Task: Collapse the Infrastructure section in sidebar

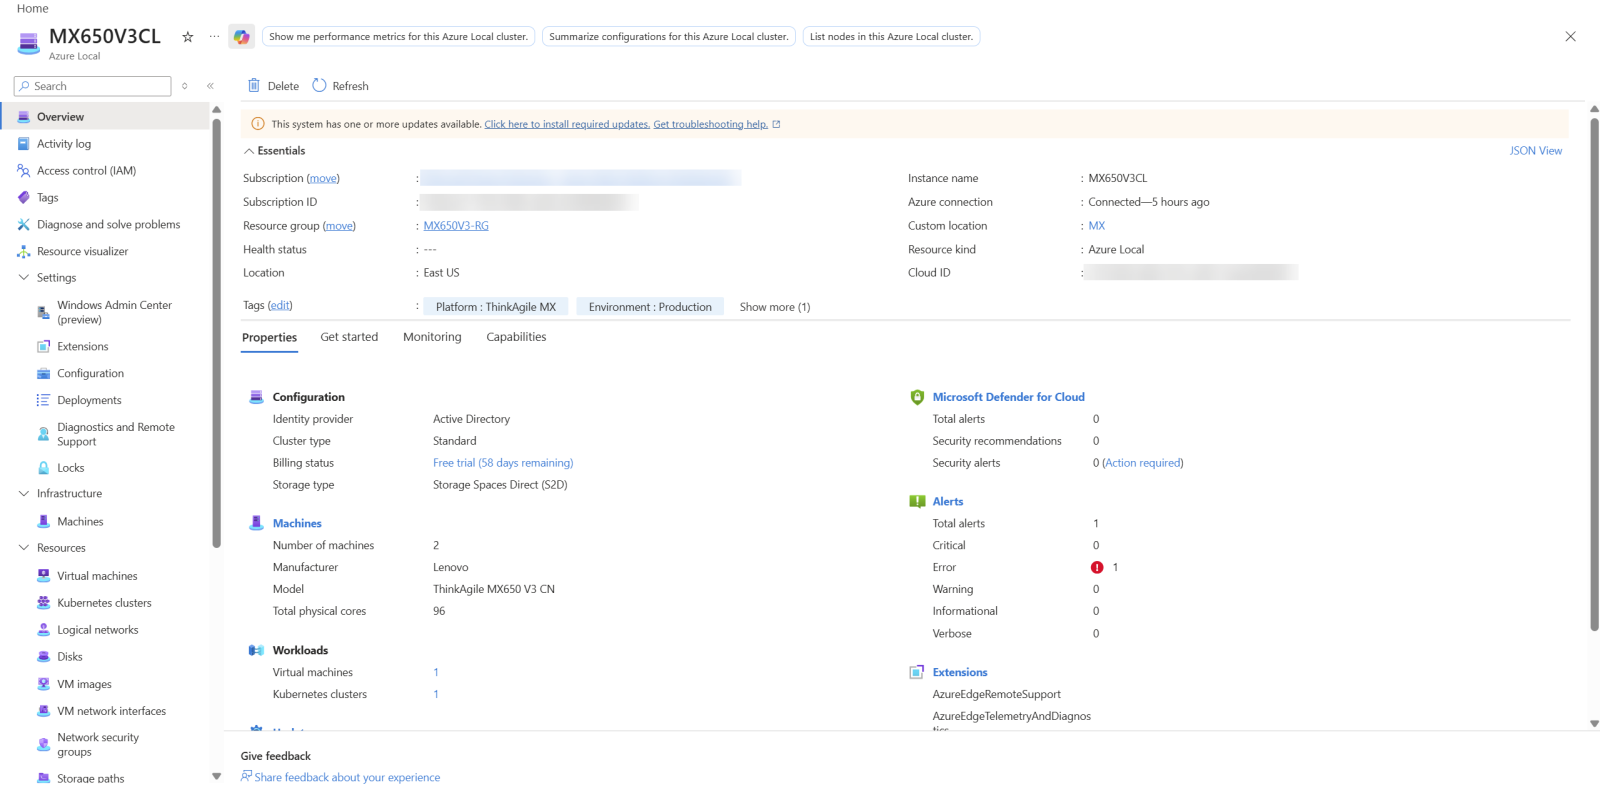Action: (x=24, y=494)
